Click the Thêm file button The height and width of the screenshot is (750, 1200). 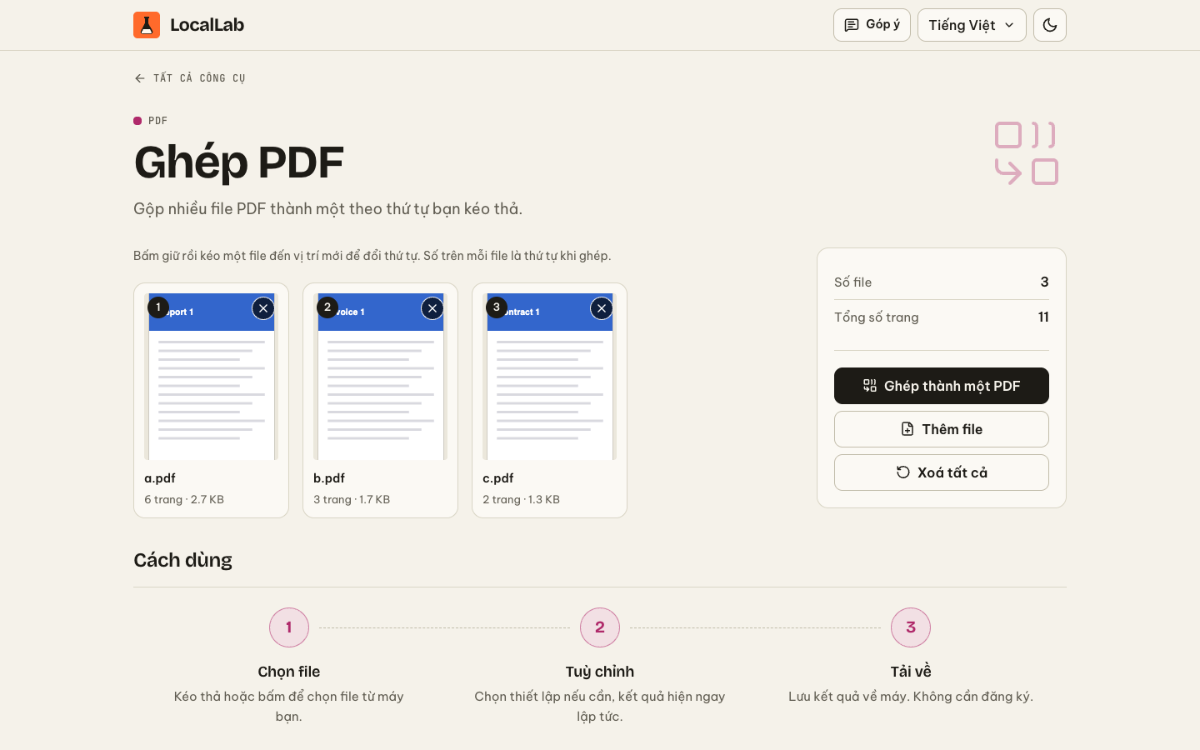pos(941,429)
